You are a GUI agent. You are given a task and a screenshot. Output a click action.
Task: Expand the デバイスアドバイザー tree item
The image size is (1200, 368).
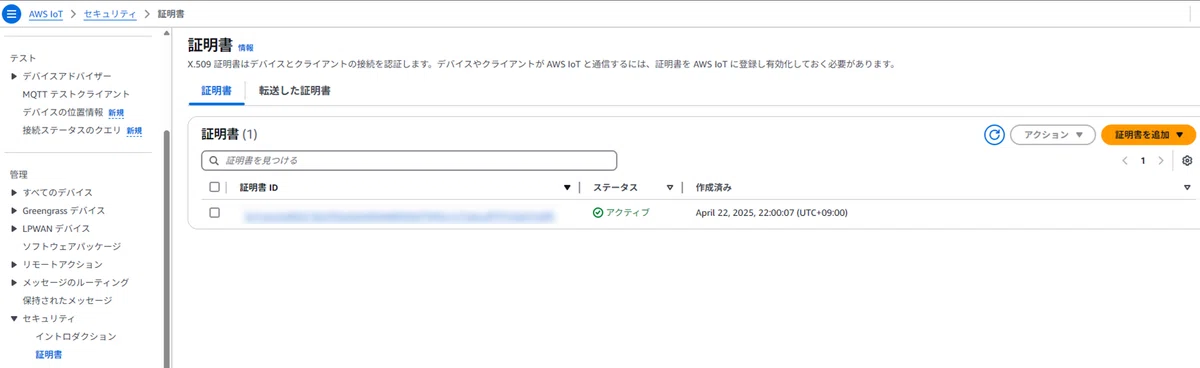pos(14,76)
